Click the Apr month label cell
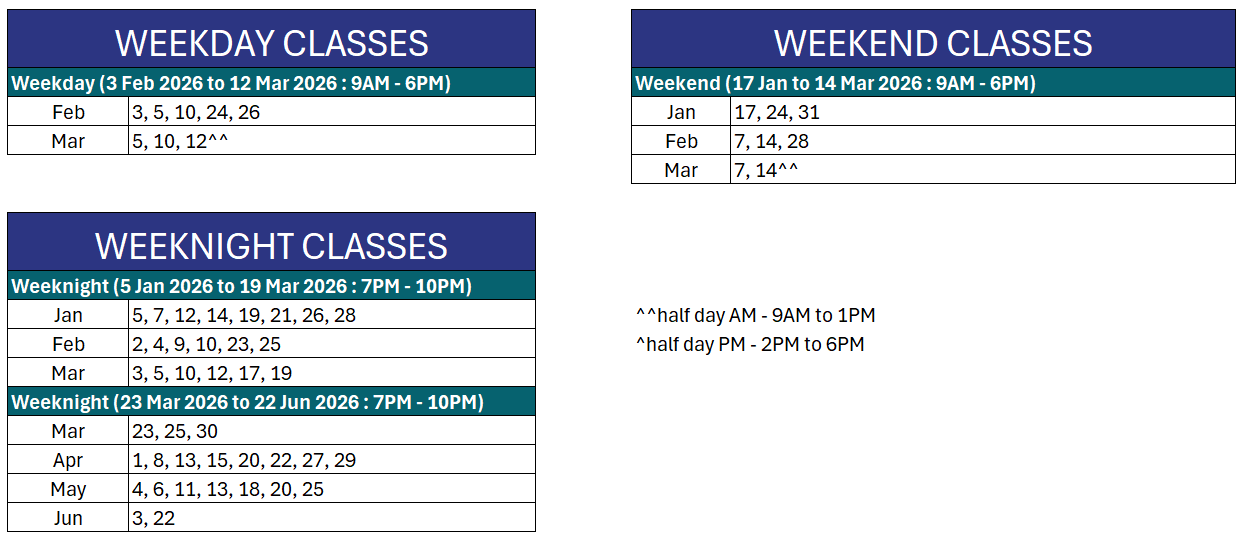The width and height of the screenshot is (1244, 537). pyautogui.click(x=68, y=460)
